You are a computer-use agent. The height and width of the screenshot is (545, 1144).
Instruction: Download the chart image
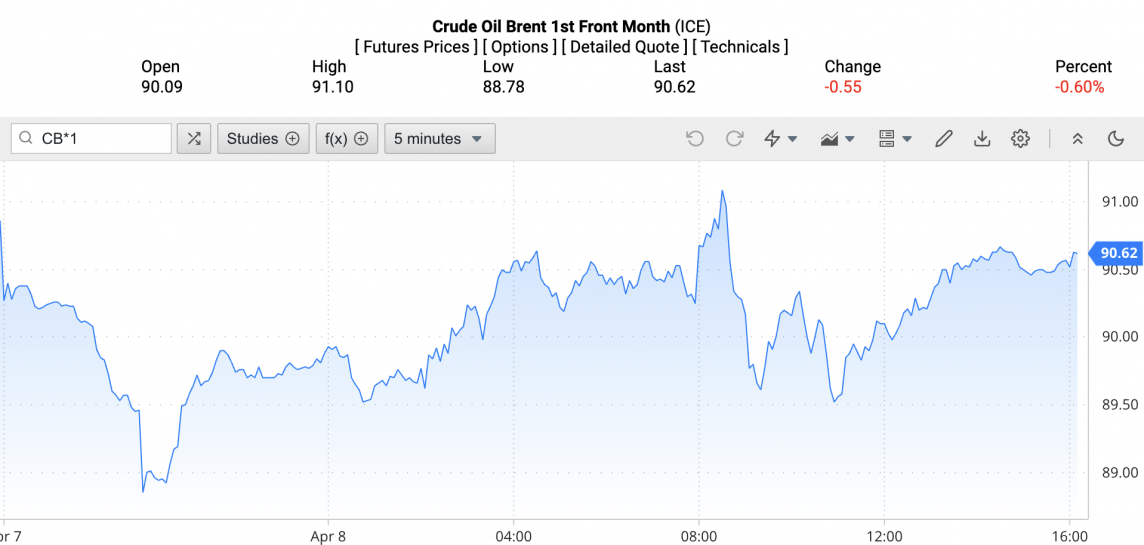[x=982, y=139]
